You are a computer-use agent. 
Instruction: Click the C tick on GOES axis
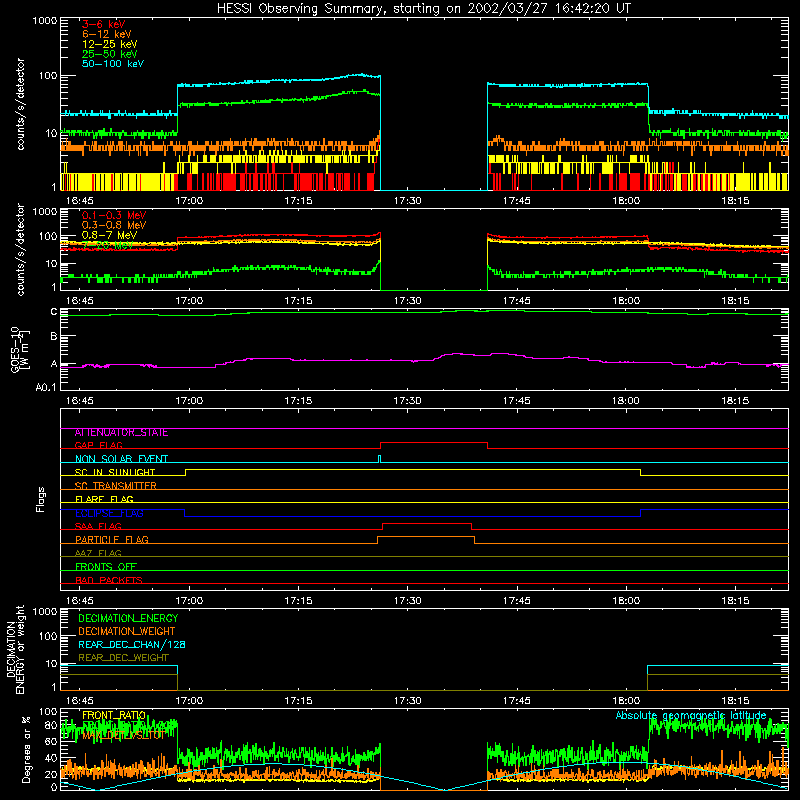click(54, 312)
